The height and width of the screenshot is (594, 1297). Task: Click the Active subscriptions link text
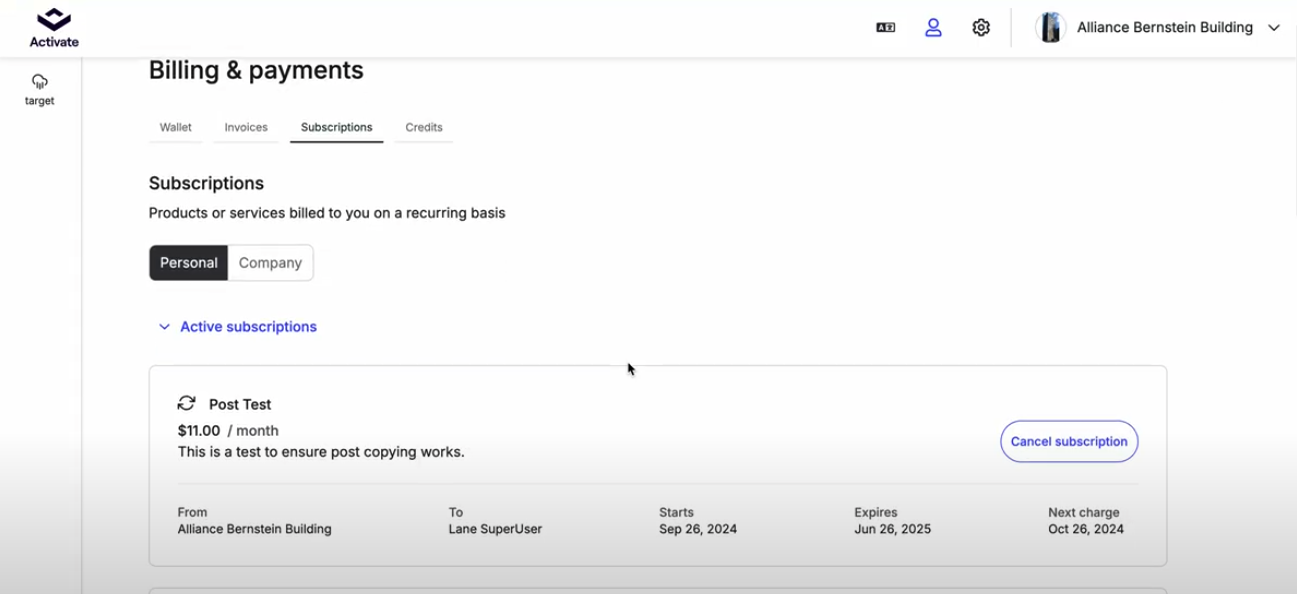pos(248,327)
